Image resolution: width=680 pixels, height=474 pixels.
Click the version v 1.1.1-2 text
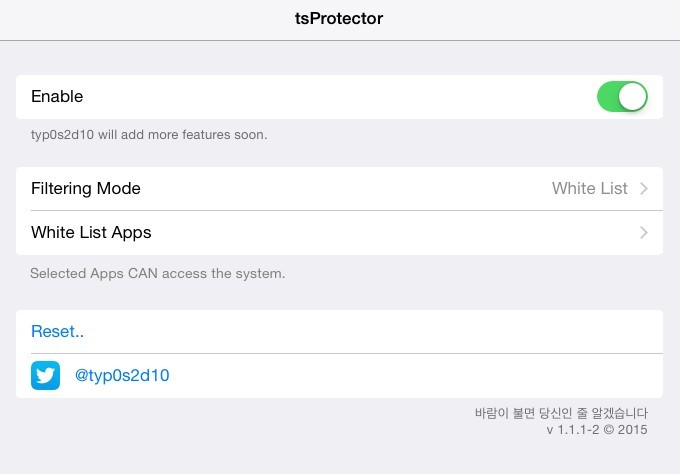click(x=597, y=430)
